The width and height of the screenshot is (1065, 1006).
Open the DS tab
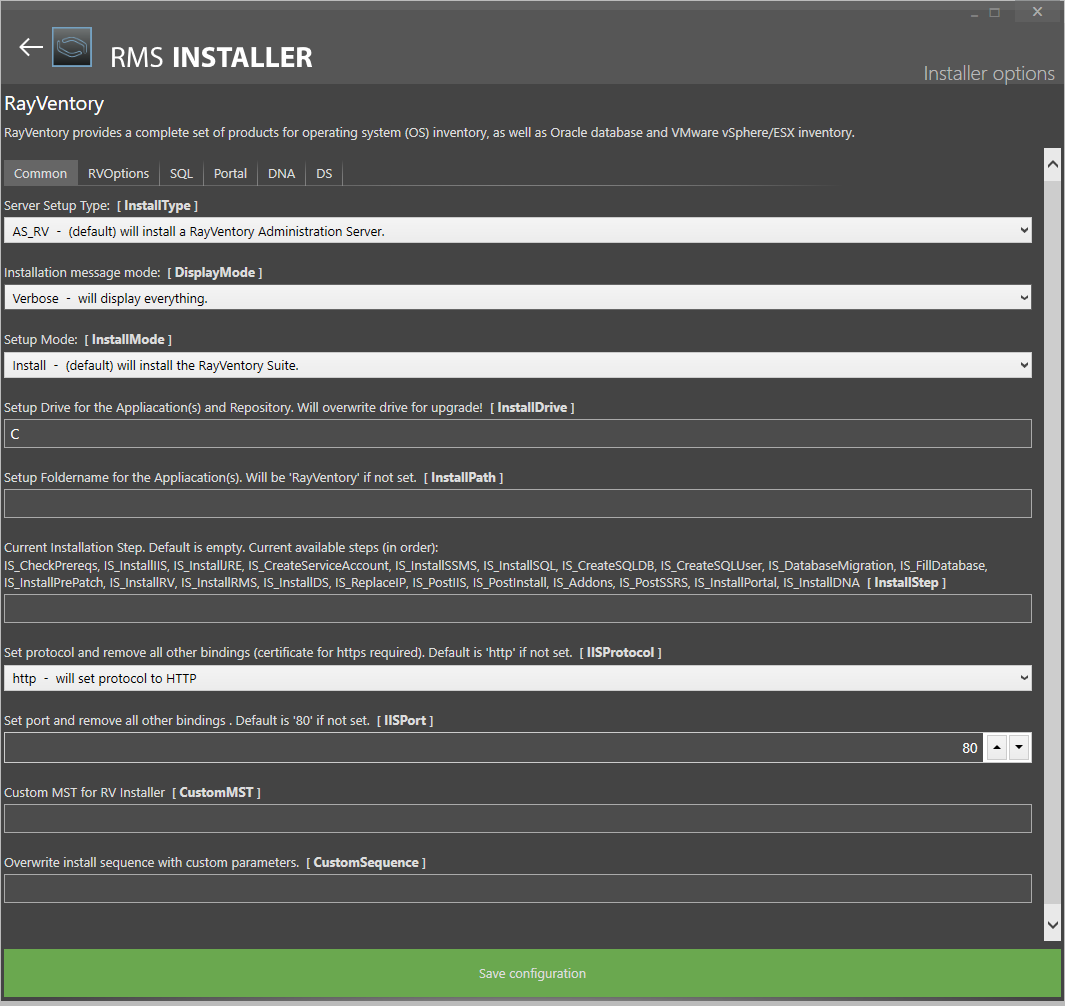tap(324, 173)
